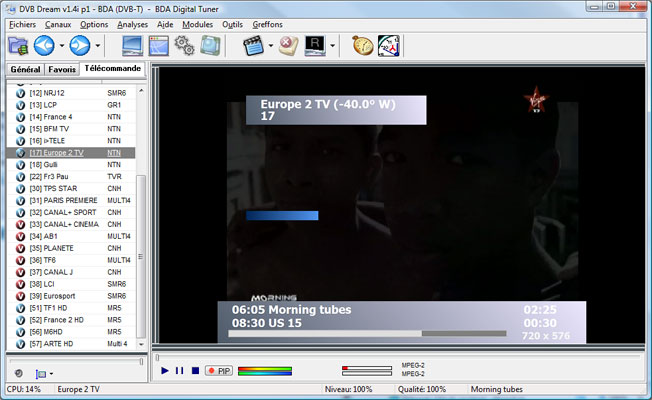Select channel [52] France 2 HD

71,321
